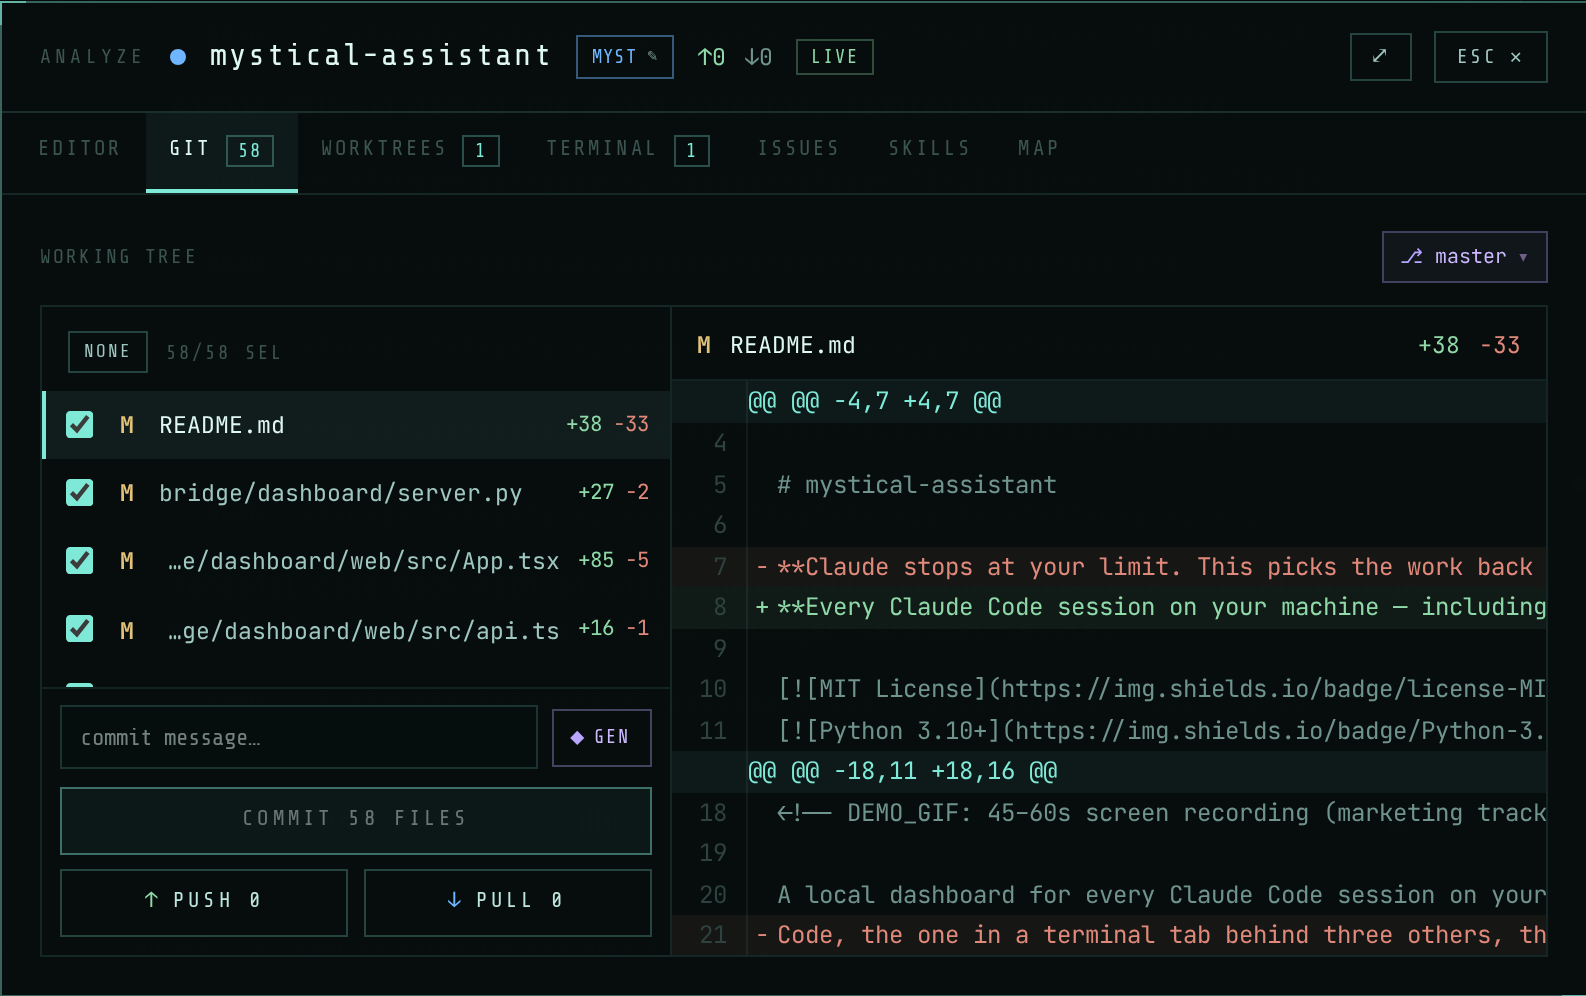Click diff line 5 mystical-assistant heading
1586x996 pixels.
pos(917,485)
